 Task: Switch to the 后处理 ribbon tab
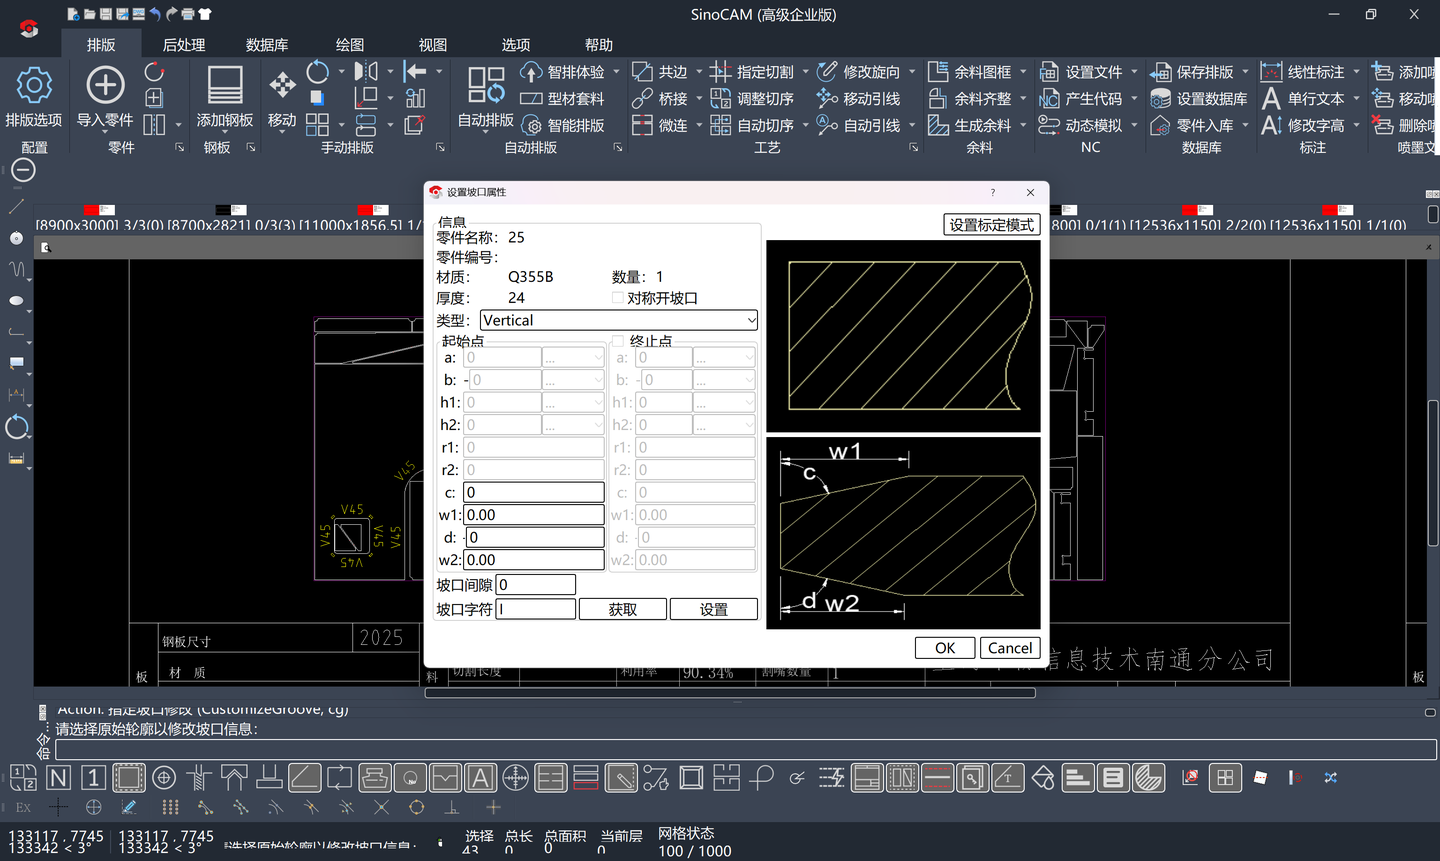[x=184, y=45]
